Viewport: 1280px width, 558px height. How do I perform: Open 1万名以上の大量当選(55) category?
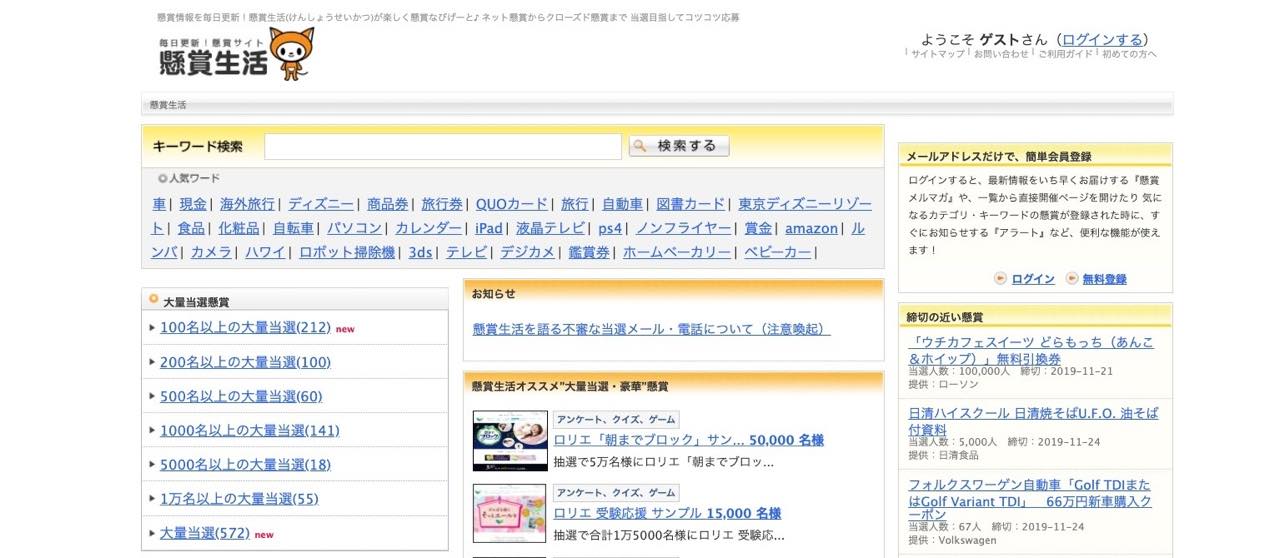click(239, 498)
